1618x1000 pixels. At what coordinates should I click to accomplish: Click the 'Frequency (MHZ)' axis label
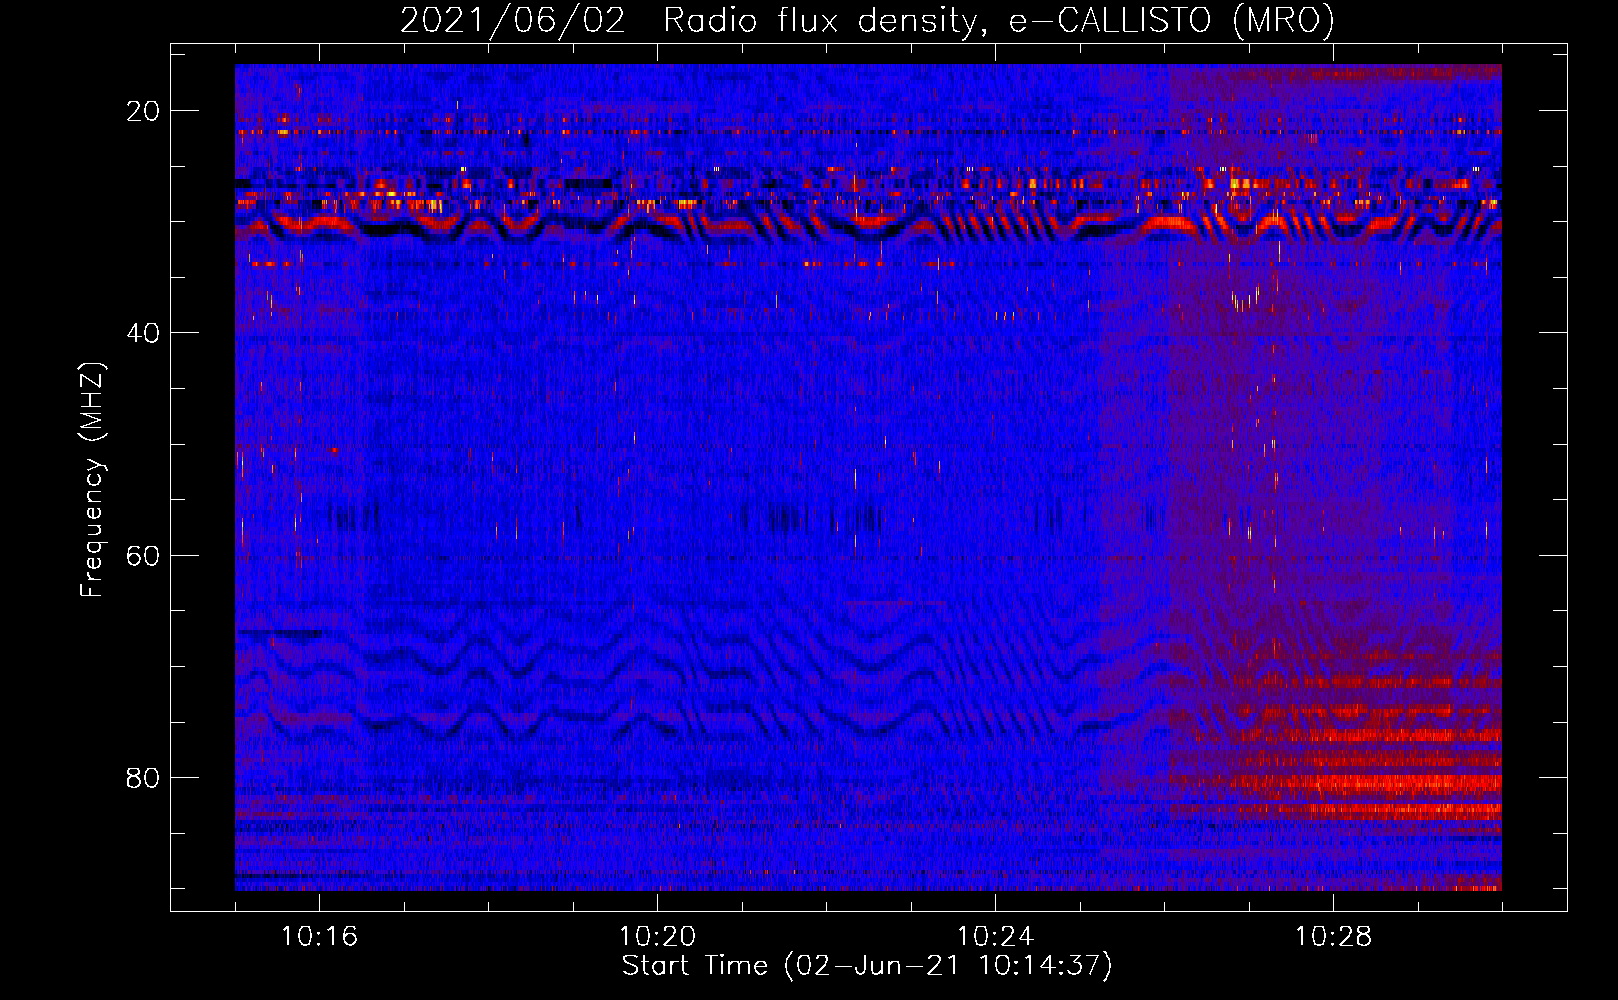pyautogui.click(x=92, y=481)
